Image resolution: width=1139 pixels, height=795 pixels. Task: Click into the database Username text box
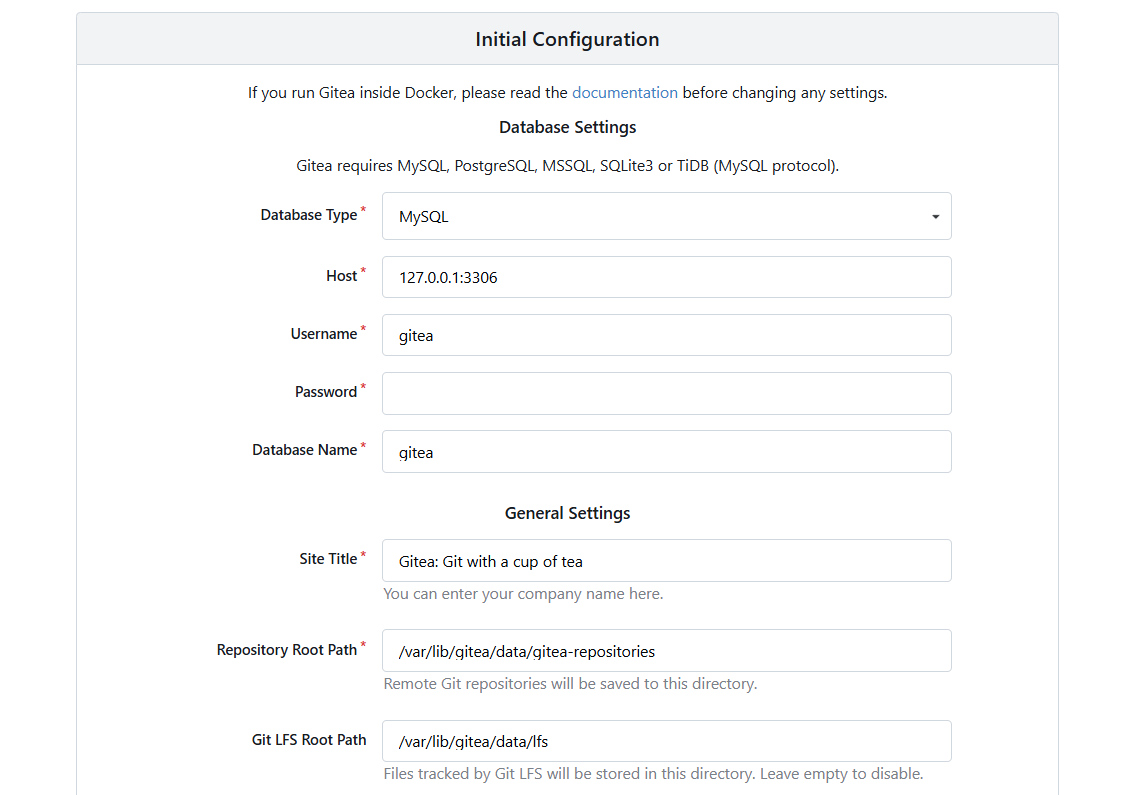(666, 335)
